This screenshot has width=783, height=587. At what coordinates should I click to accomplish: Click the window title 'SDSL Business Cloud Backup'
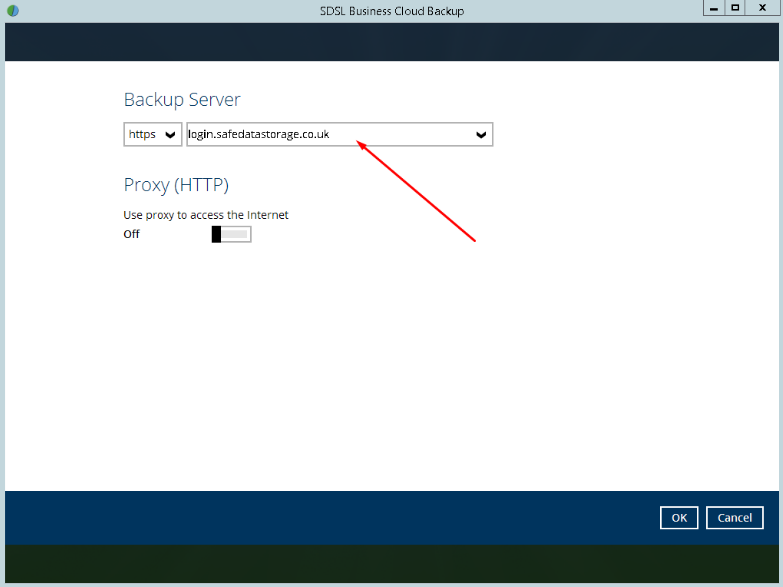392,11
